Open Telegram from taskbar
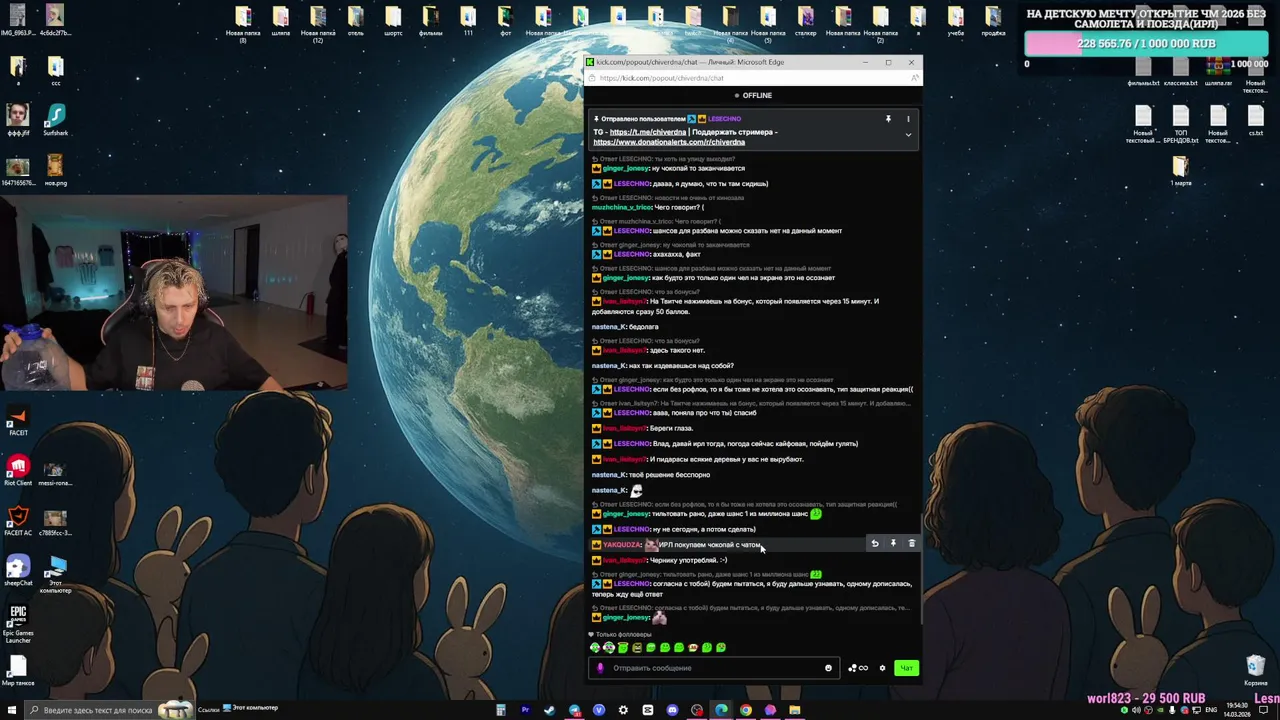Image resolution: width=1280 pixels, height=720 pixels. (x=574, y=710)
